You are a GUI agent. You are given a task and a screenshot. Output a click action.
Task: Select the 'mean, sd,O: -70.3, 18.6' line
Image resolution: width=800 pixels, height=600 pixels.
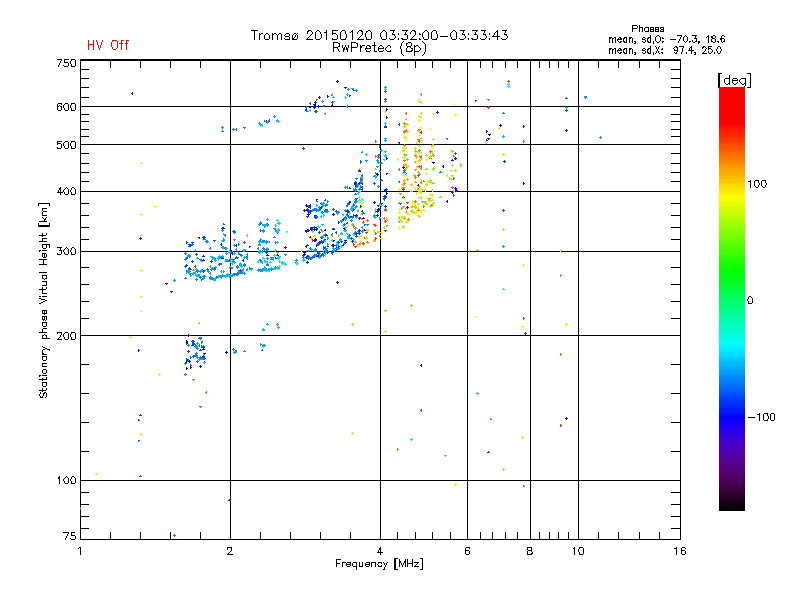click(x=666, y=39)
